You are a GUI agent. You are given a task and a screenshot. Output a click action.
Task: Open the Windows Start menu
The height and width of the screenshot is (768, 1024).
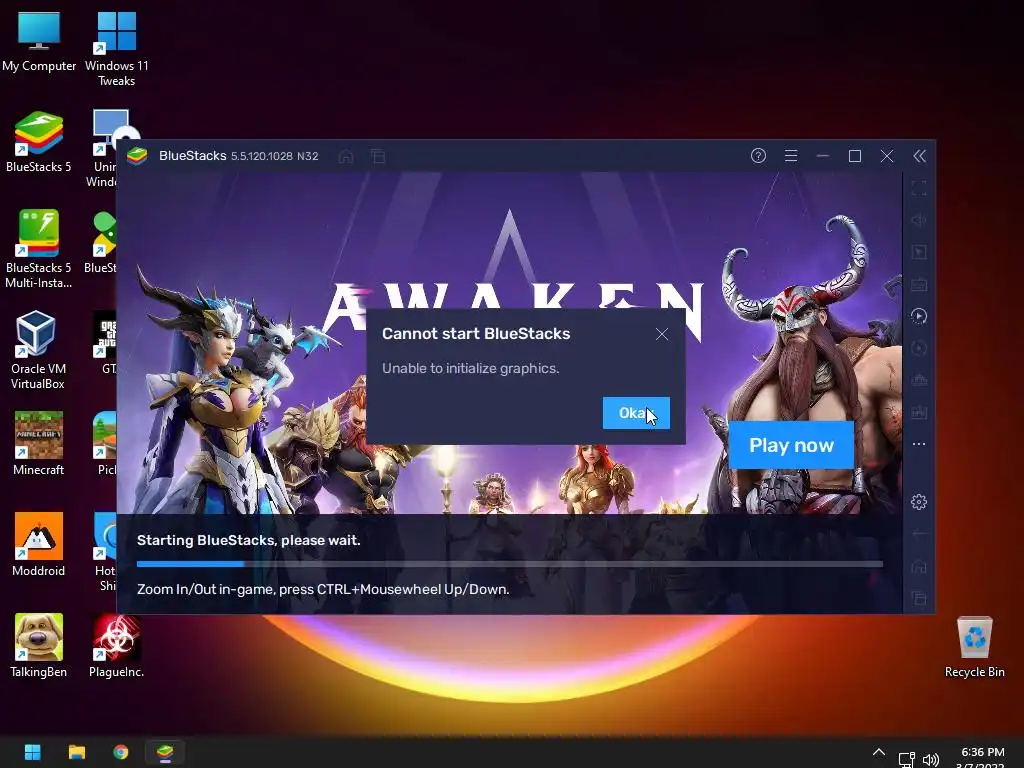point(33,752)
